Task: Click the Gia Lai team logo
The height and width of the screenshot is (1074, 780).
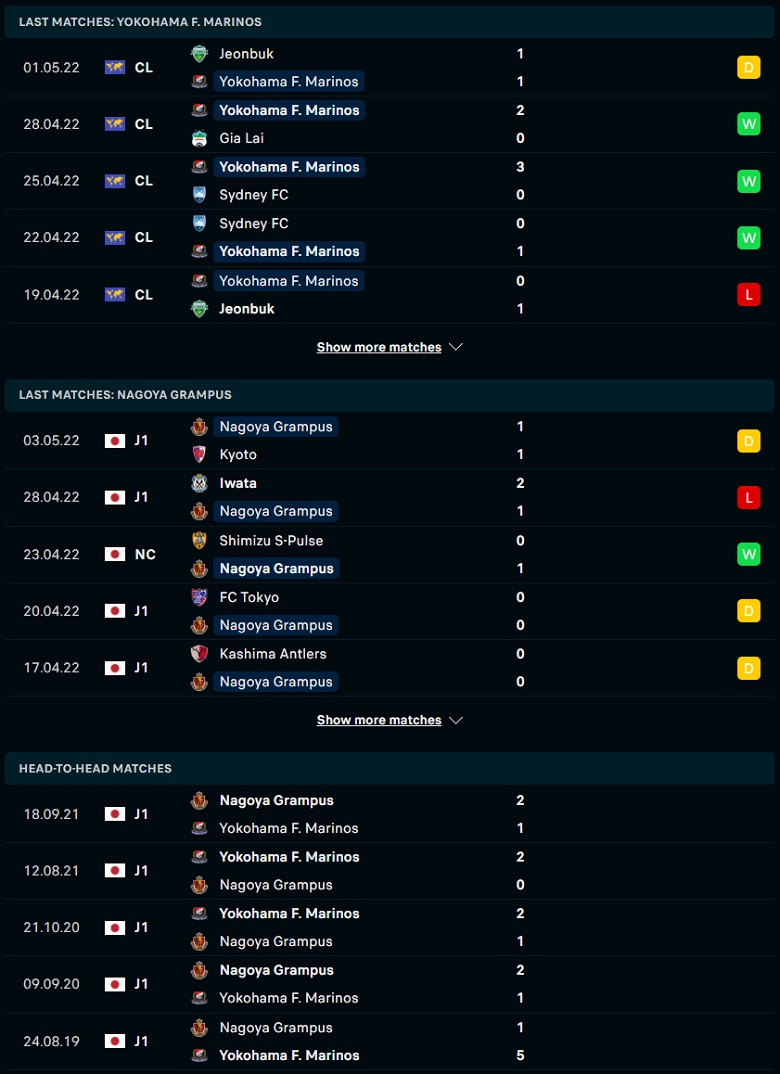Action: pos(199,138)
